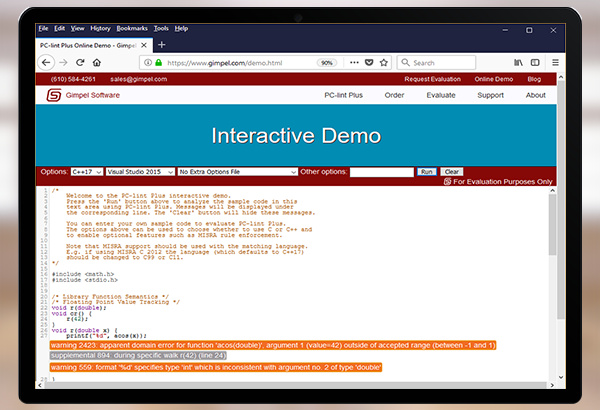This screenshot has width=600, height=410.
Task: Click the up arrow of code editor scrollbar
Action: tap(552, 190)
